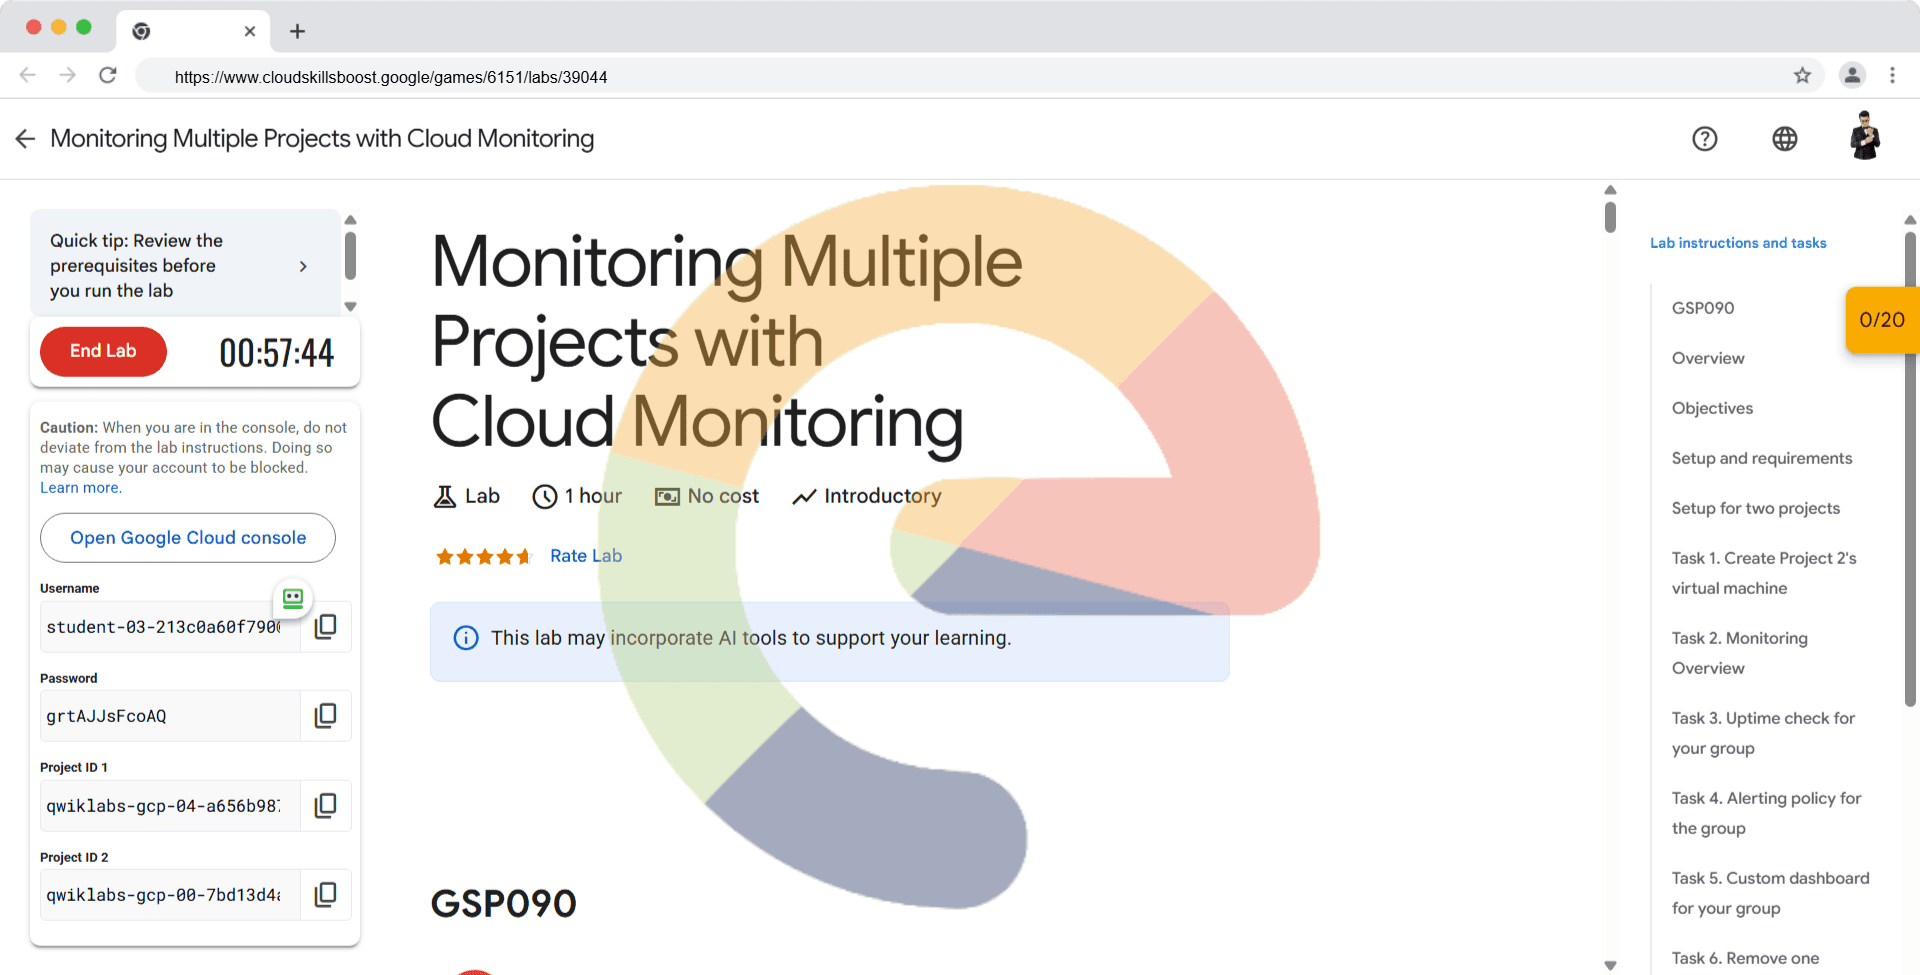Close the current browser tab
This screenshot has width=1920, height=975.
pyautogui.click(x=250, y=31)
